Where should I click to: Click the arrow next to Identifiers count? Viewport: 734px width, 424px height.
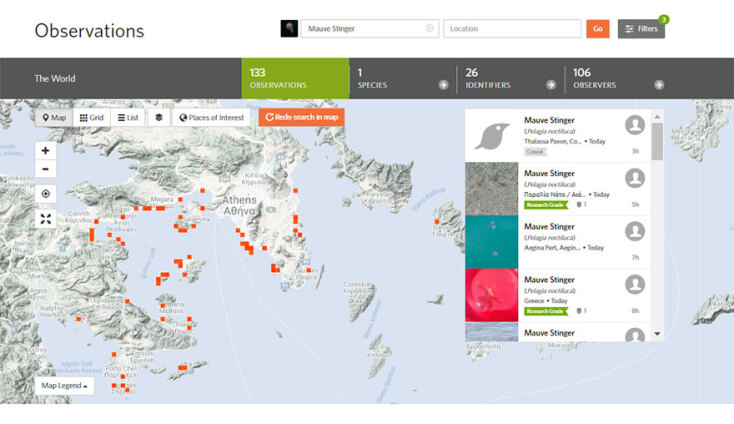pyautogui.click(x=550, y=85)
